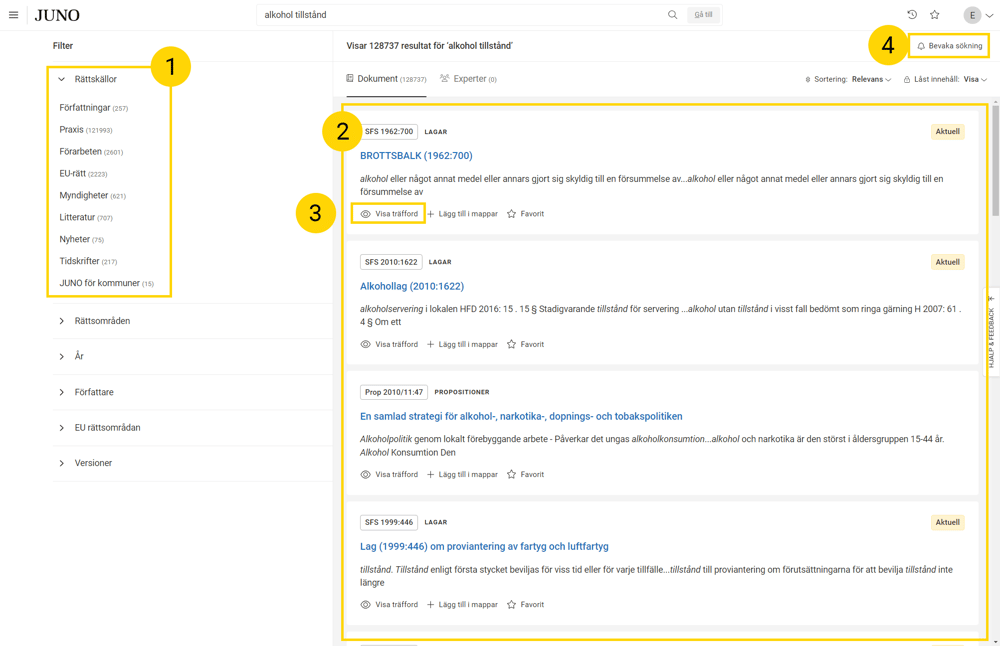Screen dimensions: 1000x646
Task: Mark En samlad strategi as Favorit
Action: 526,474
